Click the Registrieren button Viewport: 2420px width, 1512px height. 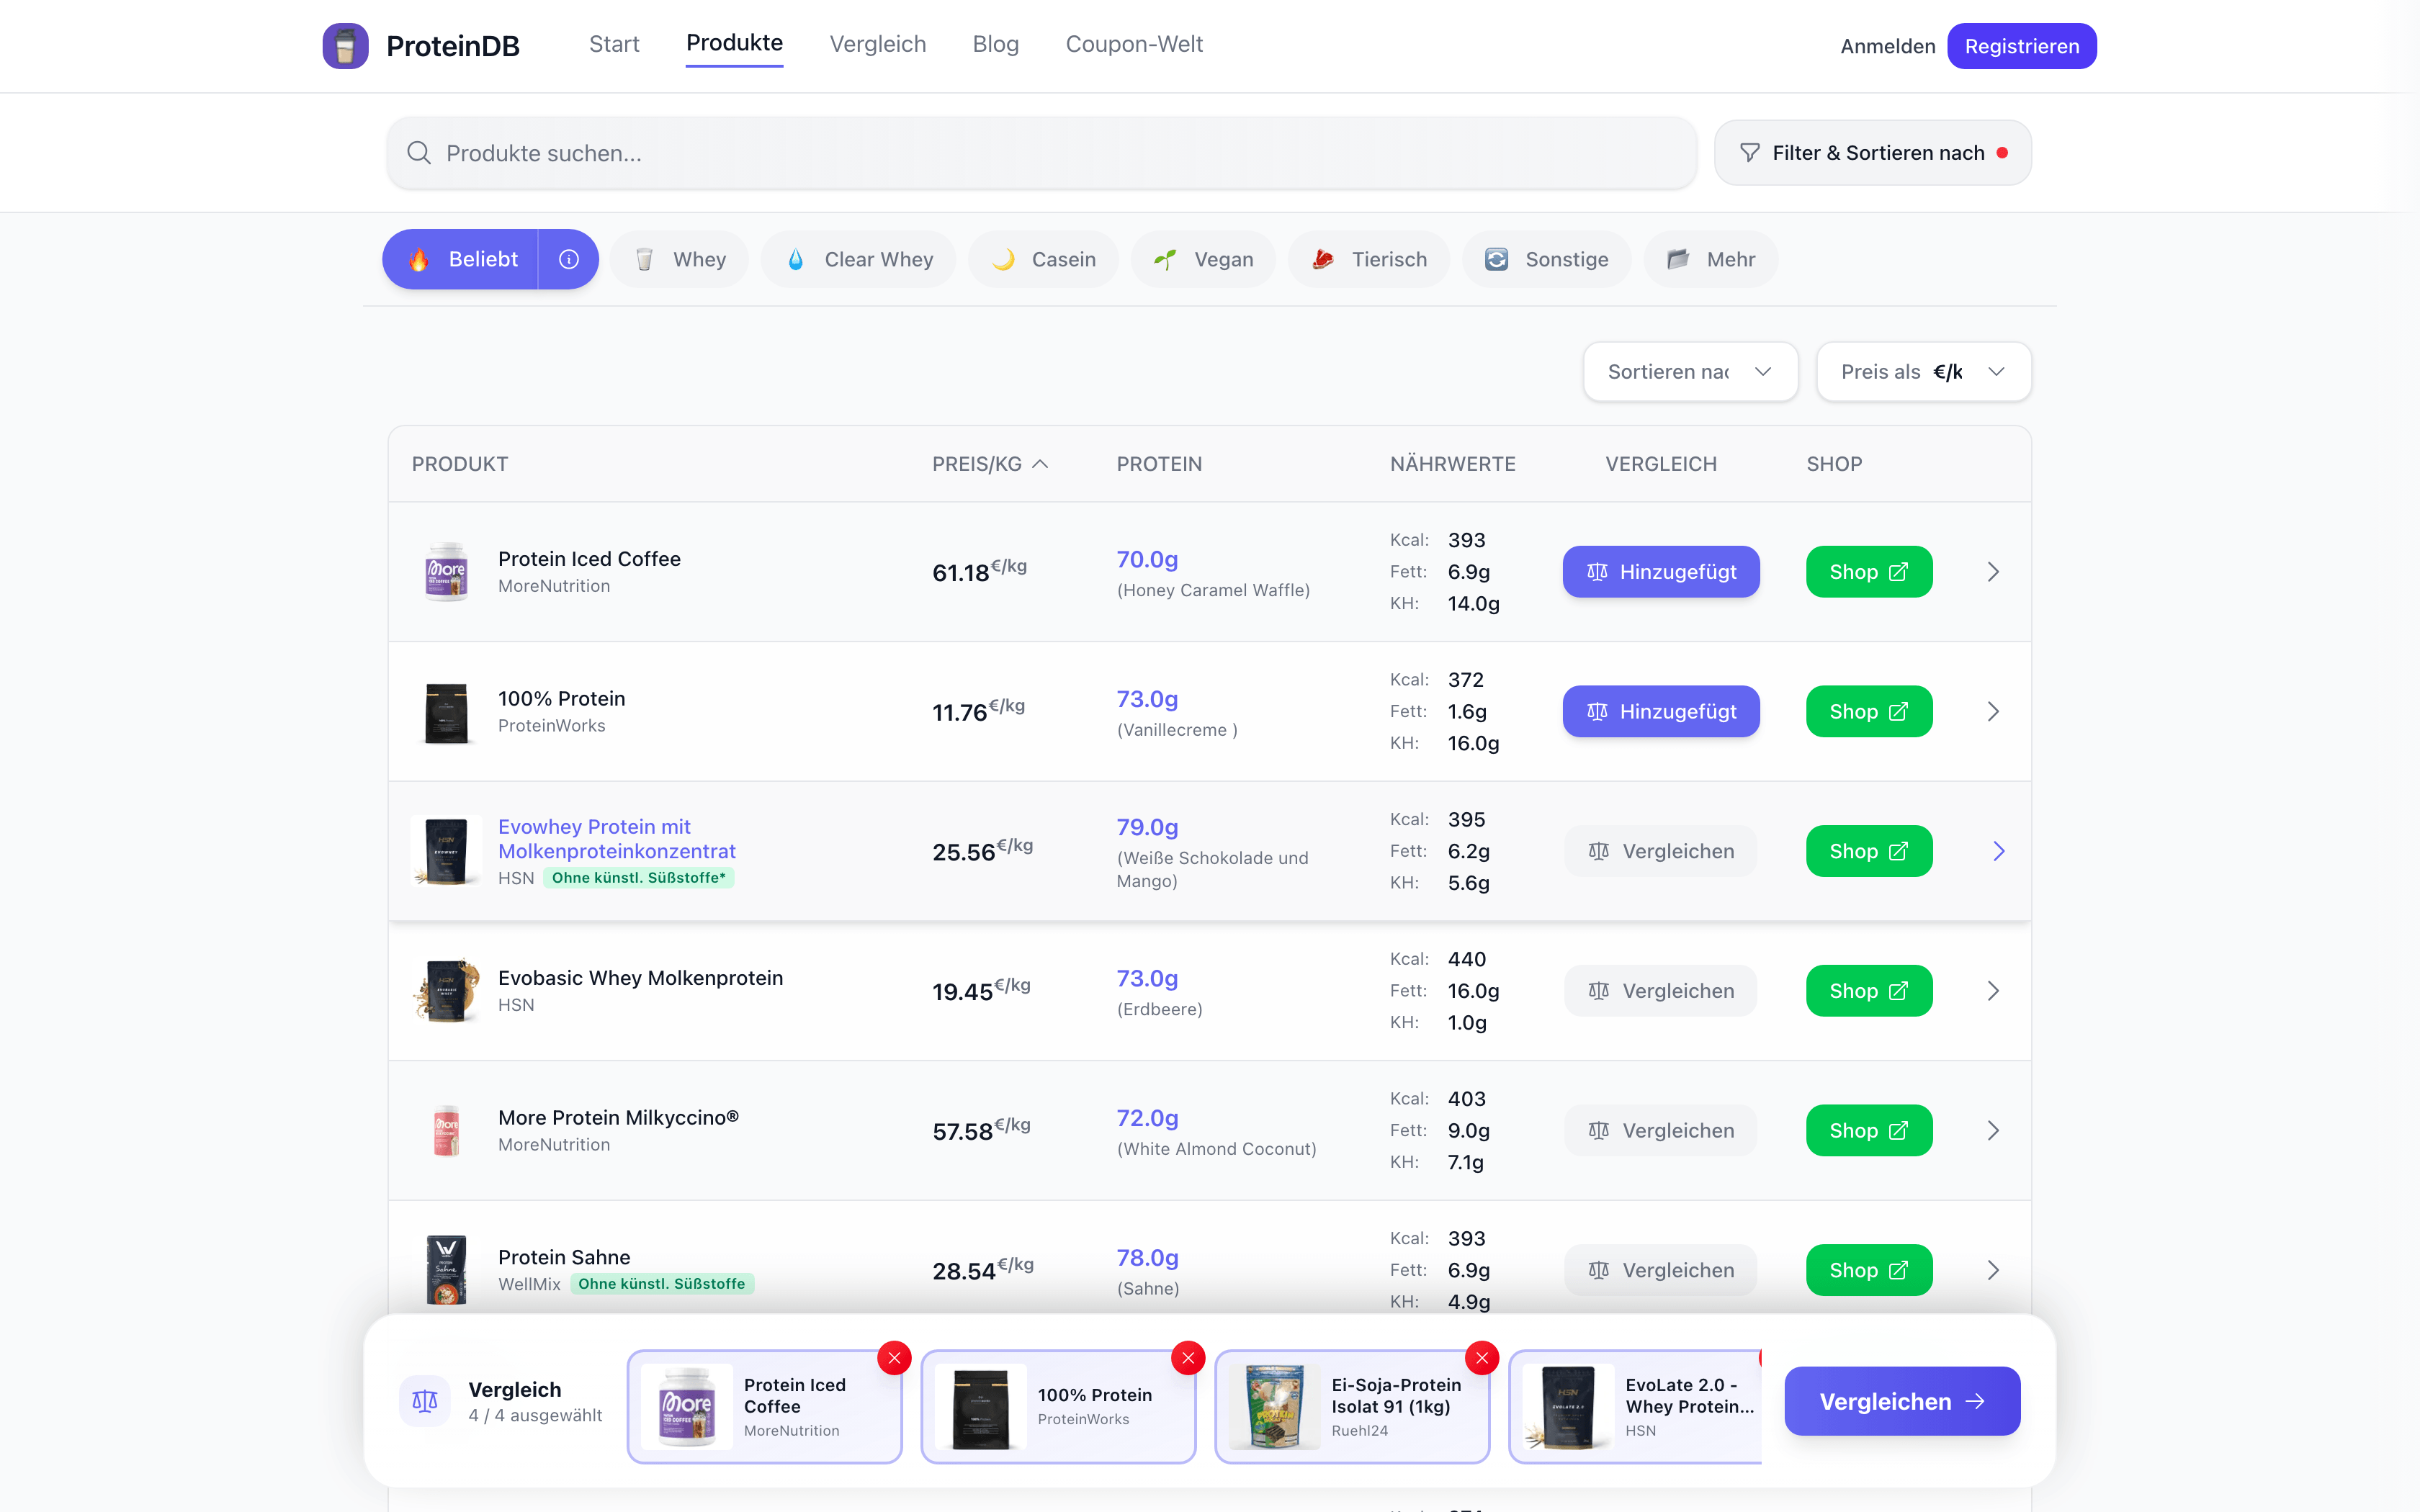[x=2021, y=46]
